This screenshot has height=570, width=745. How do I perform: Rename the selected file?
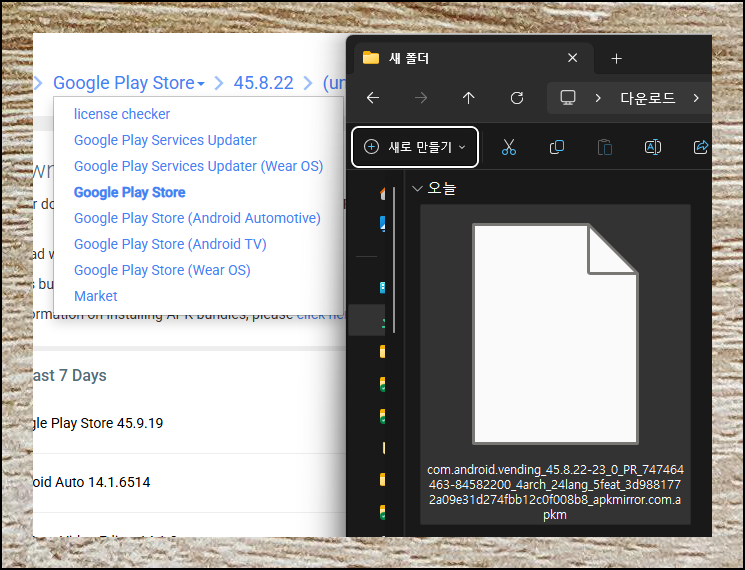[x=653, y=147]
